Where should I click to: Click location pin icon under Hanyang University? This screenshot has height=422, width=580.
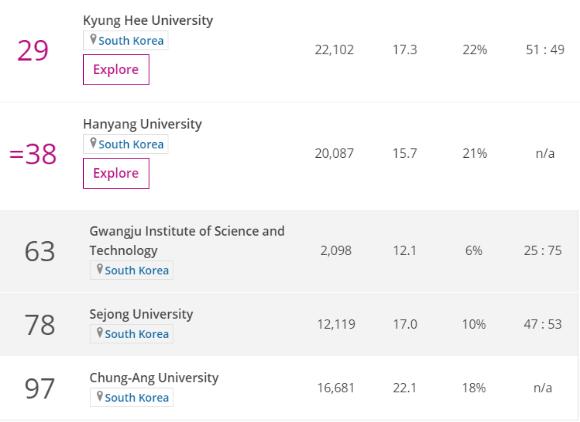[93, 143]
